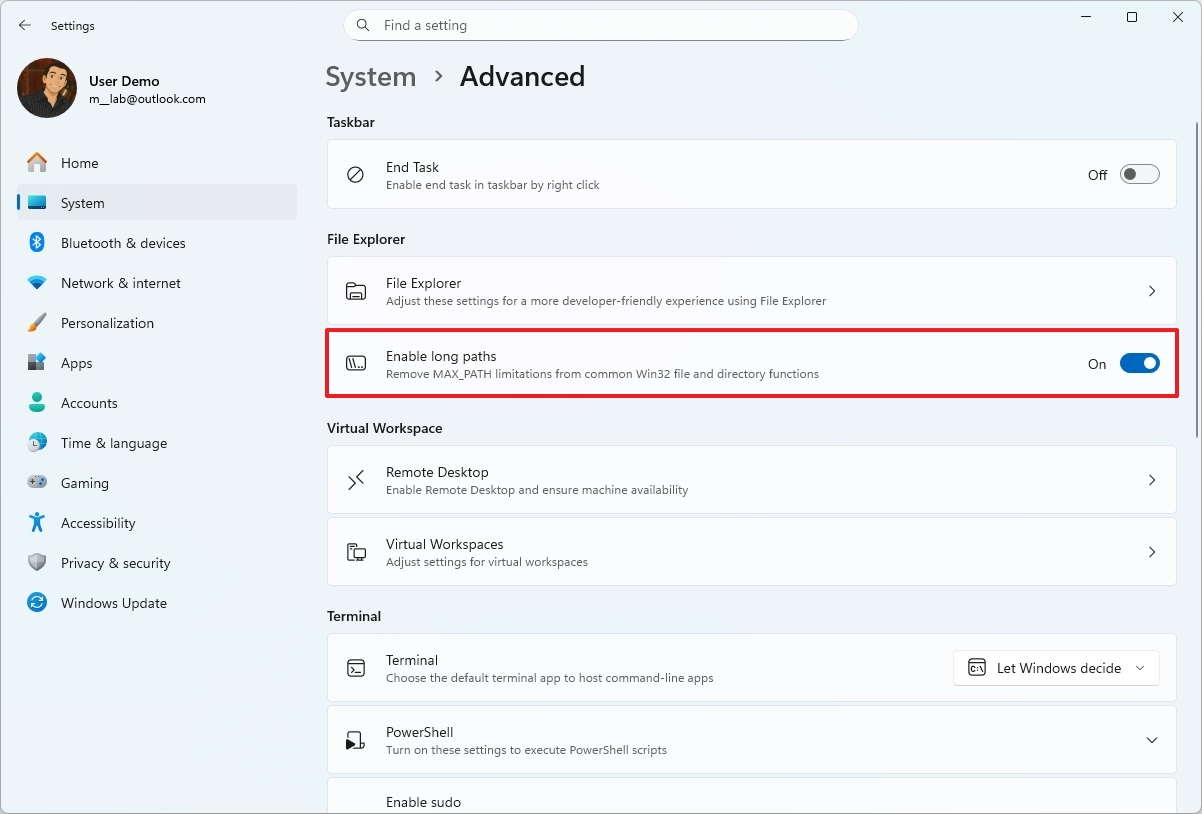Open Privacy & security settings
Screen dimensions: 1202x814
click(x=115, y=562)
